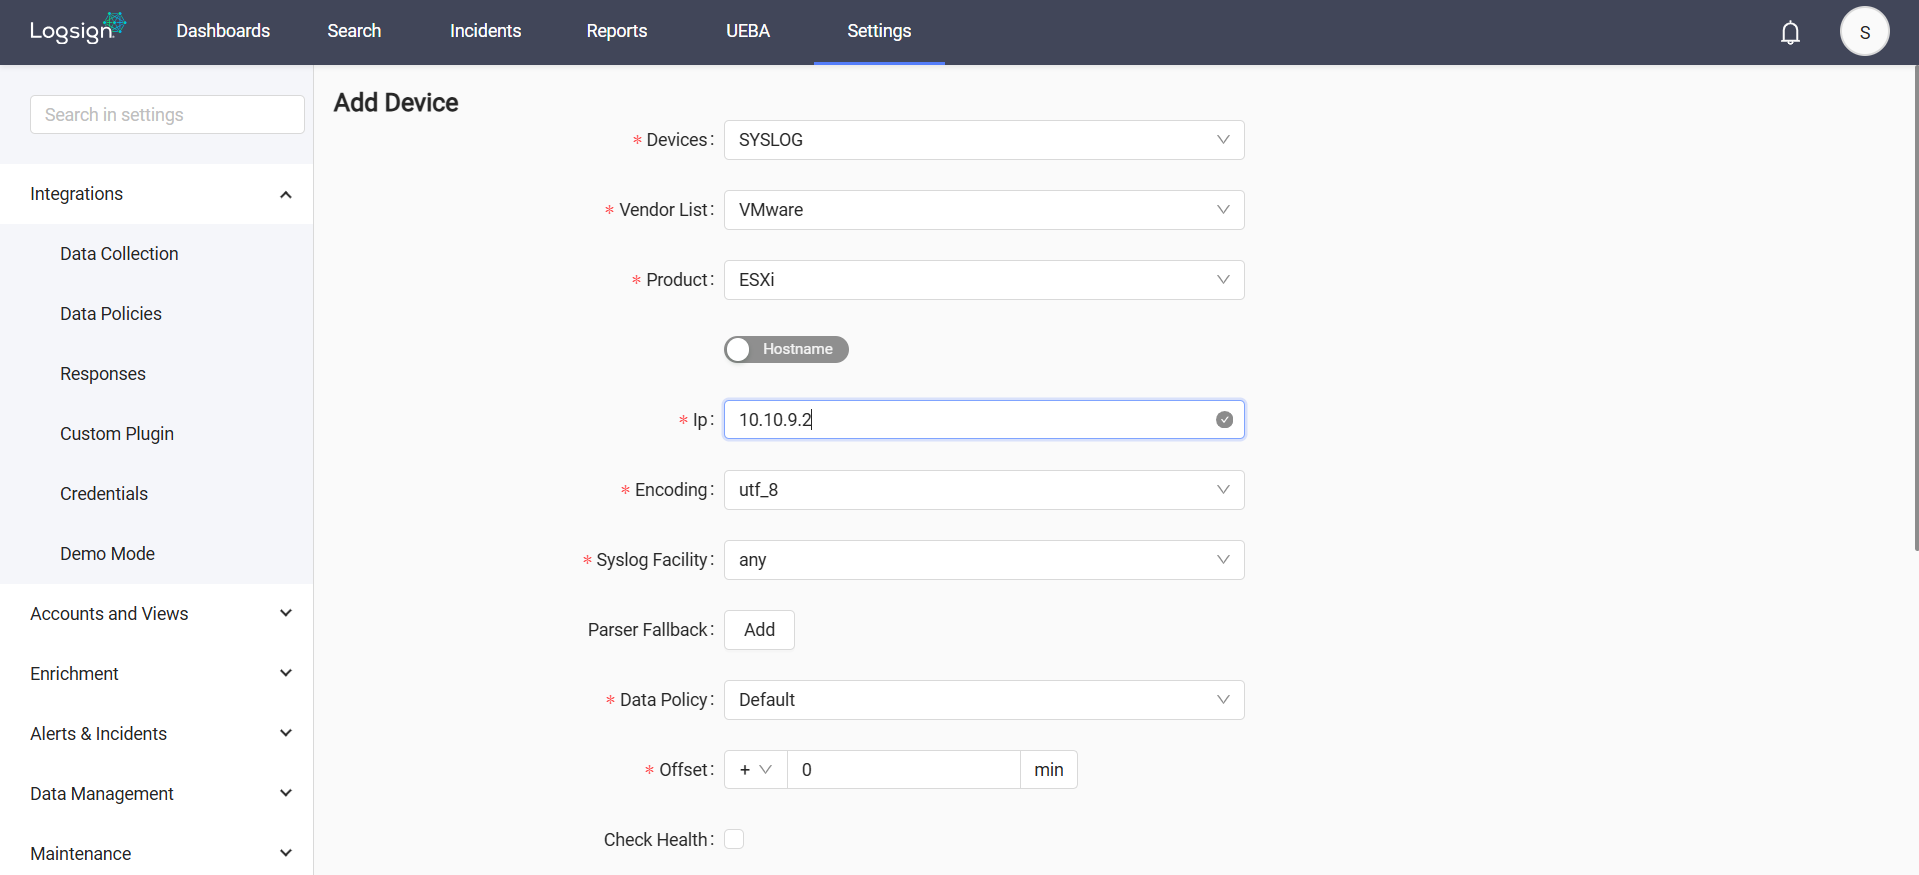Open the Vendor List dropdown showing VMware
This screenshot has height=875, width=1919.
(x=984, y=210)
